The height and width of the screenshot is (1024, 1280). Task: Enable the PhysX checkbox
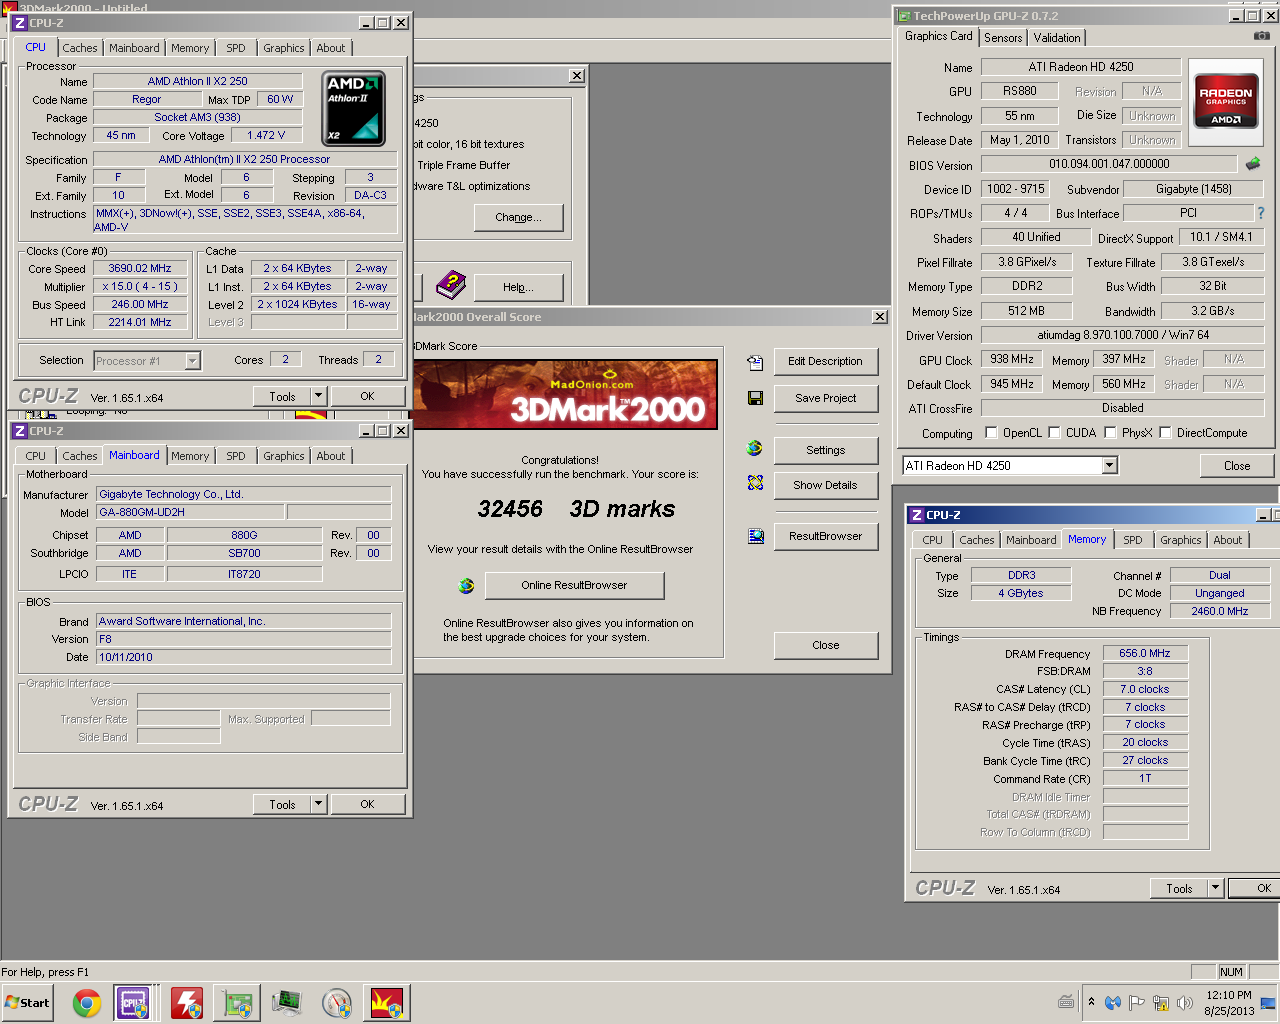coord(1110,433)
